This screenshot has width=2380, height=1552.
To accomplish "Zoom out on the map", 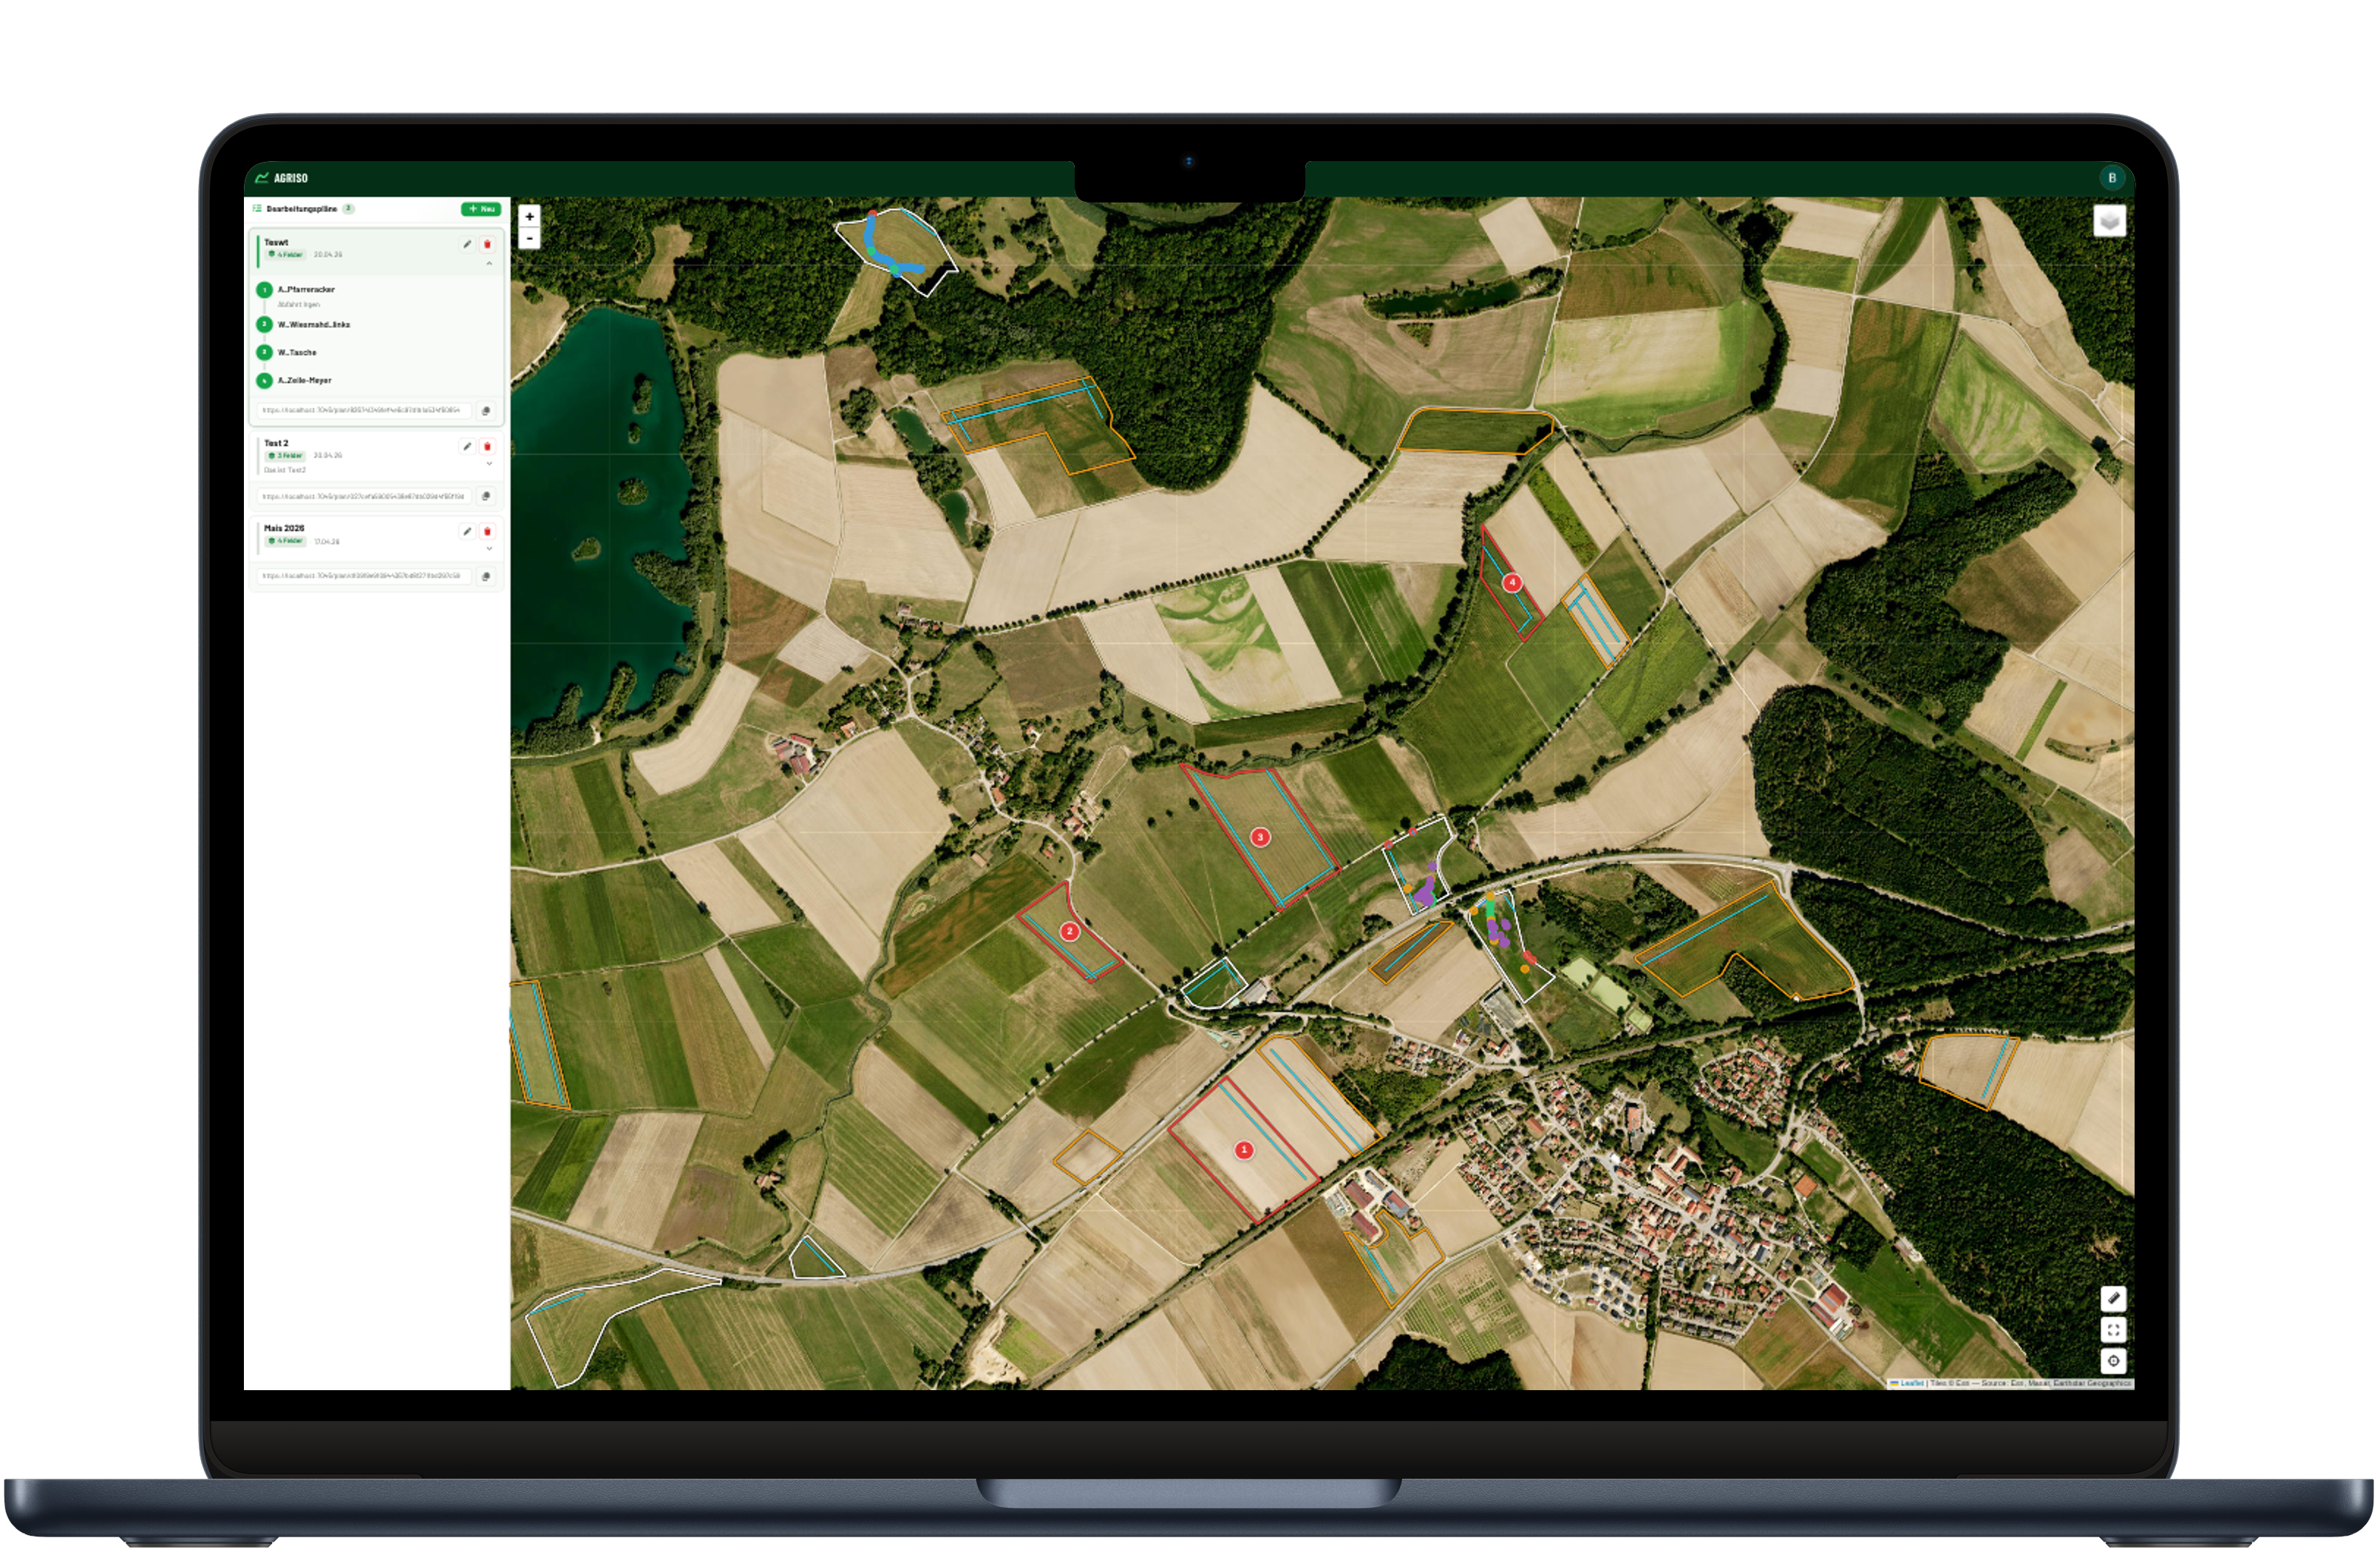I will [x=529, y=238].
